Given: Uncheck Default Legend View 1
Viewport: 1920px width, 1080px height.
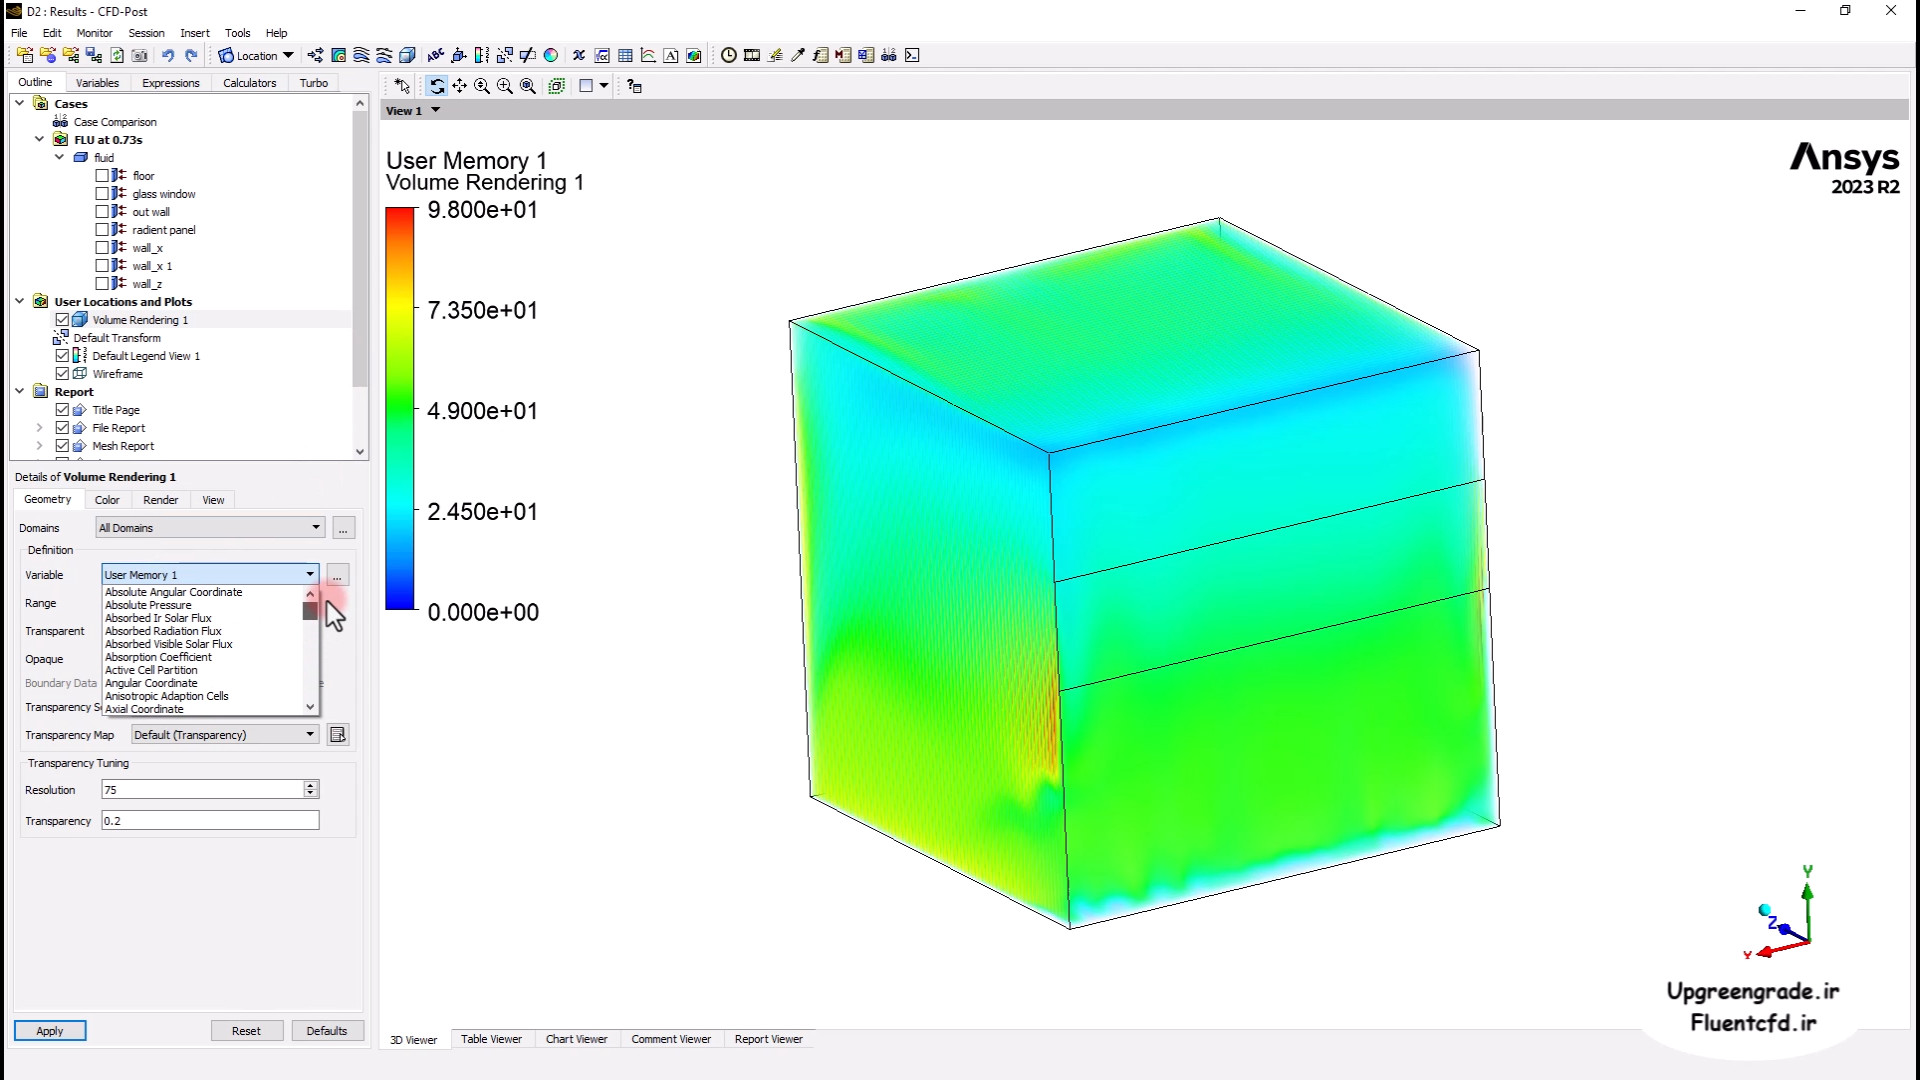Looking at the screenshot, I should pyautogui.click(x=62, y=355).
